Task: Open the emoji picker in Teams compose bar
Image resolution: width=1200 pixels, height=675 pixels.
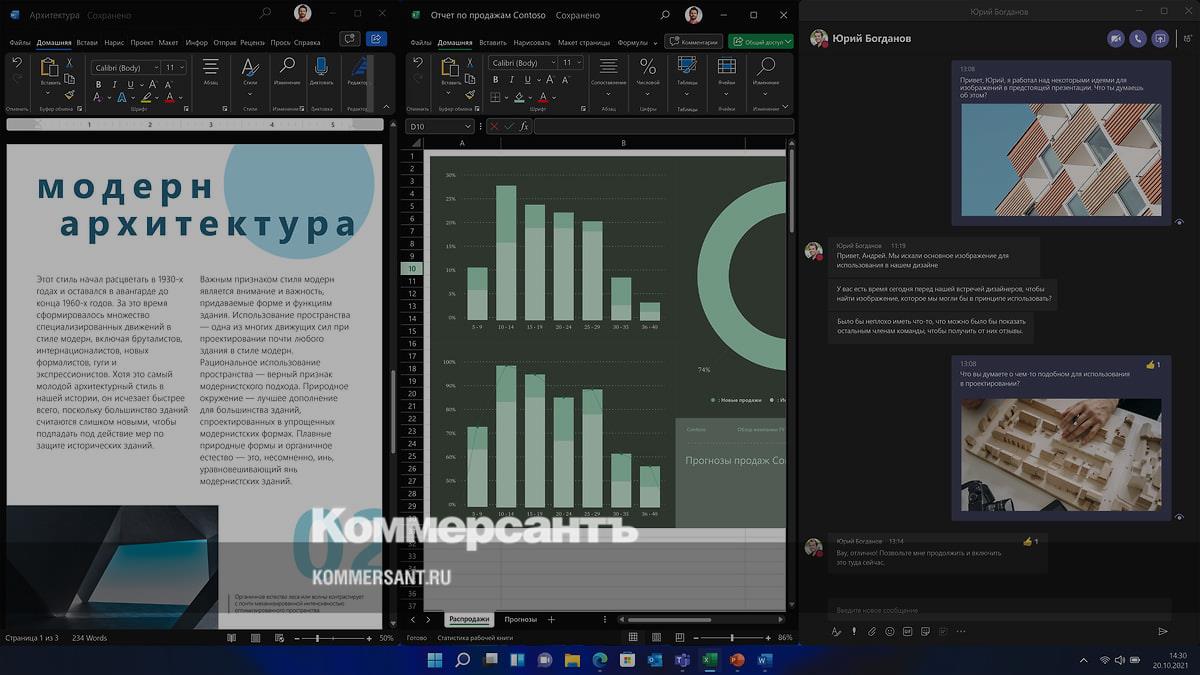Action: (x=890, y=632)
